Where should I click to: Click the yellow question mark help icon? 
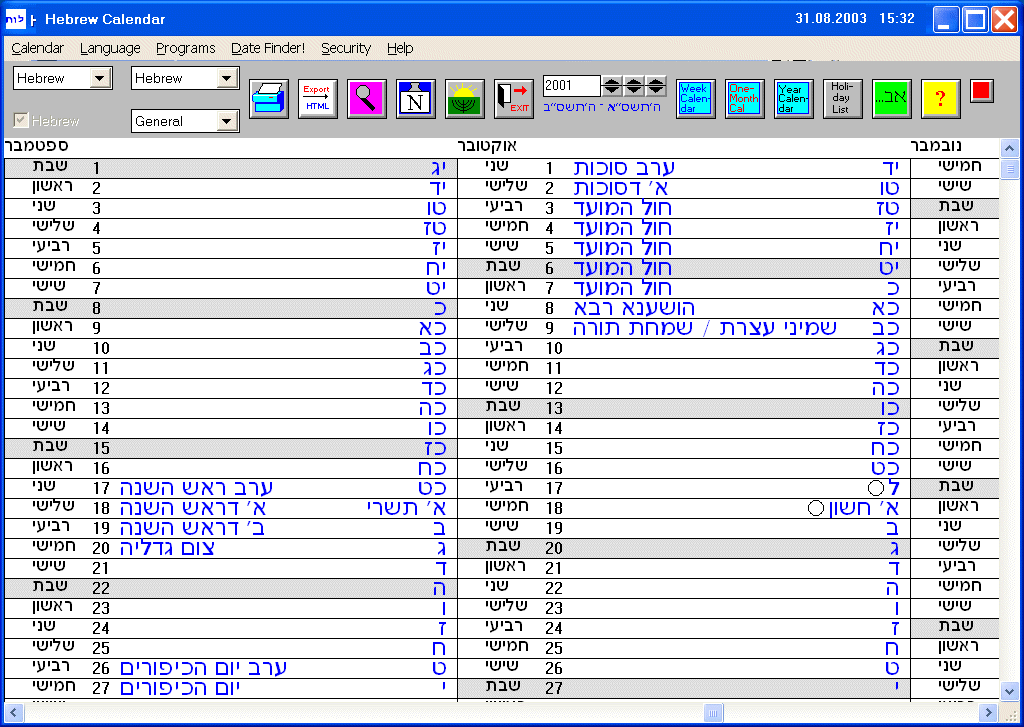click(x=940, y=99)
